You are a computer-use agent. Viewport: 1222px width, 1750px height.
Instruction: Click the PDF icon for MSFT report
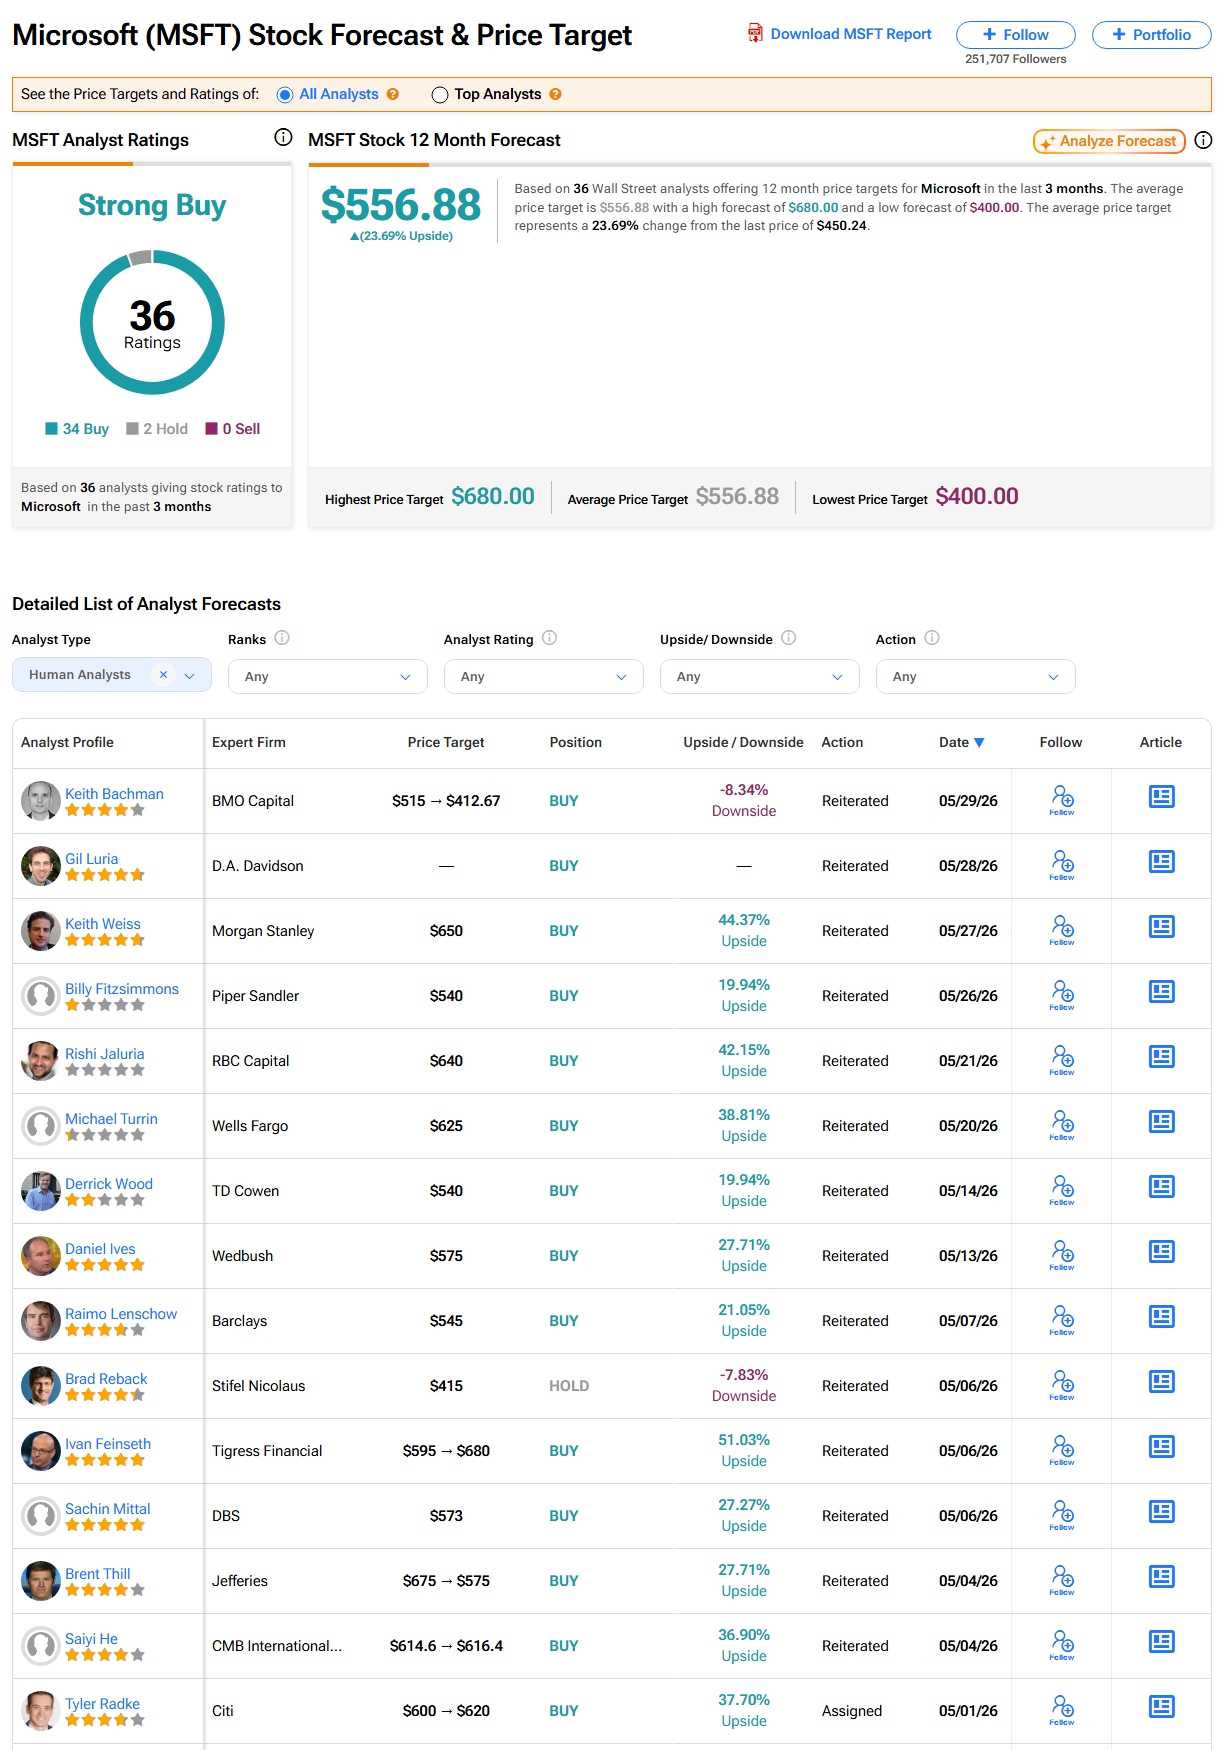pyautogui.click(x=755, y=34)
